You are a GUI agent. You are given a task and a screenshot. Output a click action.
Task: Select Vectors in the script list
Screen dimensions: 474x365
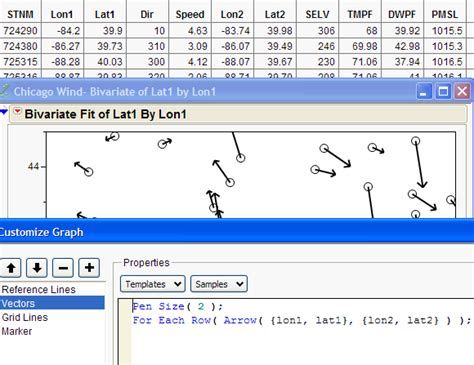tap(52, 303)
